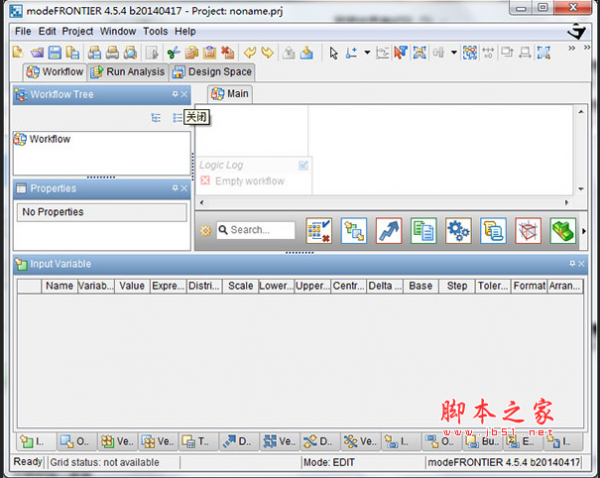Click the Base column header

pyautogui.click(x=421, y=286)
